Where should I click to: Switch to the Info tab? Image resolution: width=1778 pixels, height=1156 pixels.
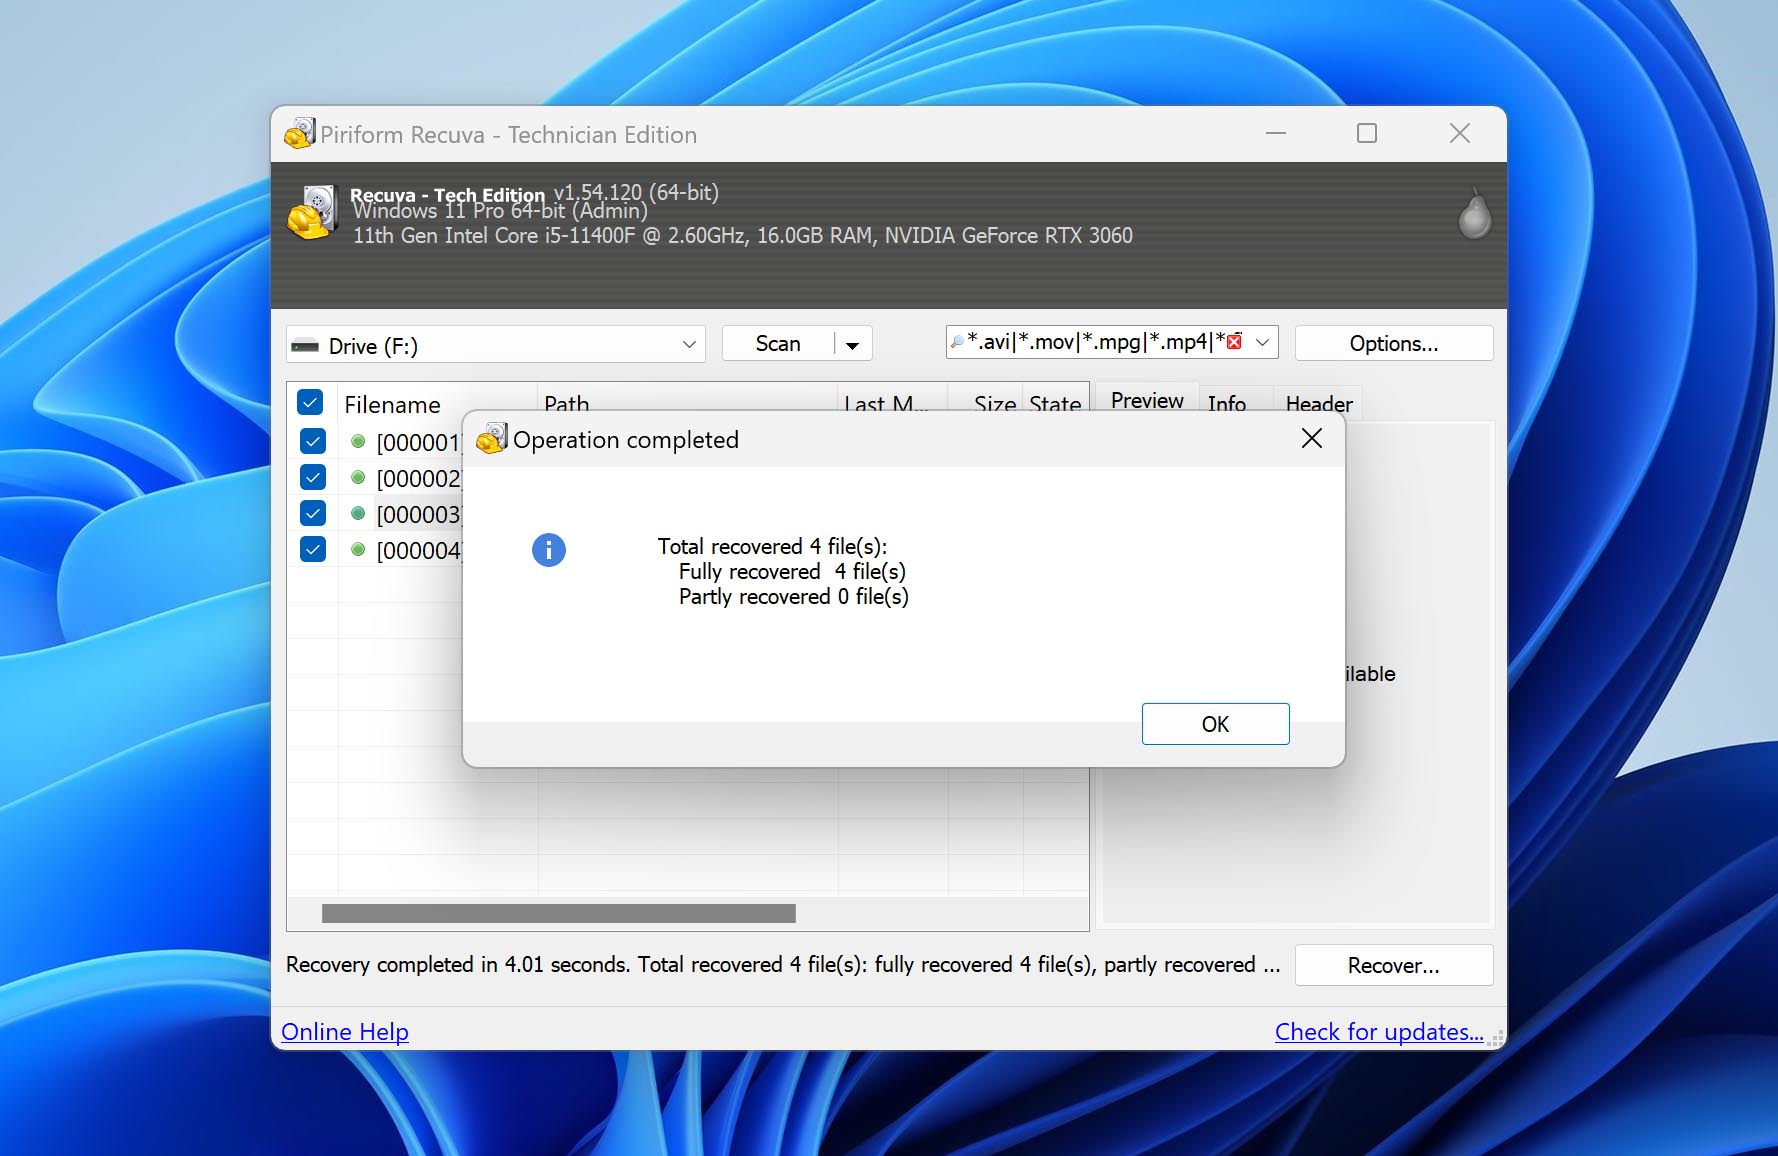pyautogui.click(x=1226, y=403)
